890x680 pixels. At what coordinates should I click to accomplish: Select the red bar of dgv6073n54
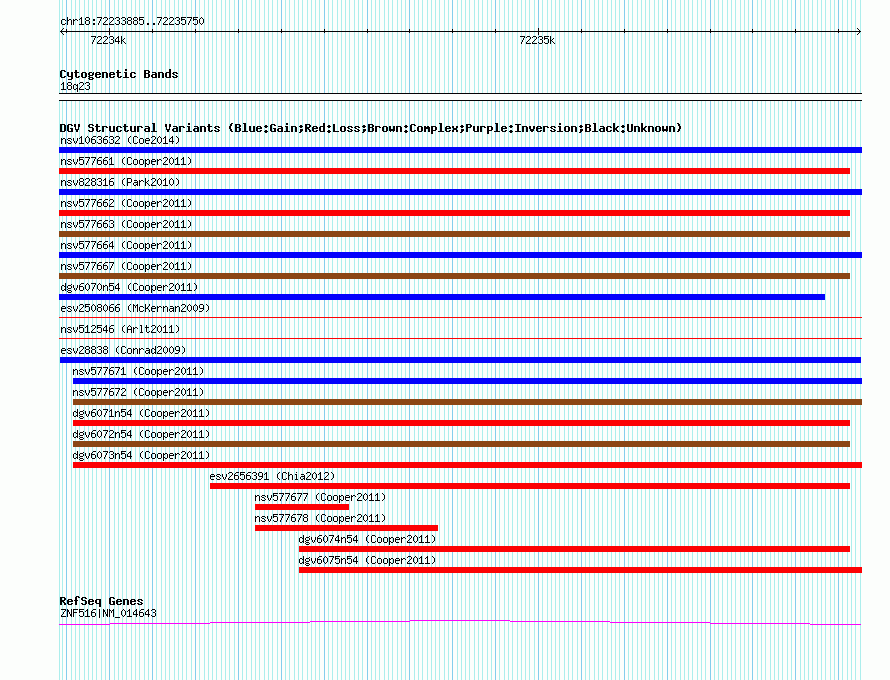click(x=467, y=465)
